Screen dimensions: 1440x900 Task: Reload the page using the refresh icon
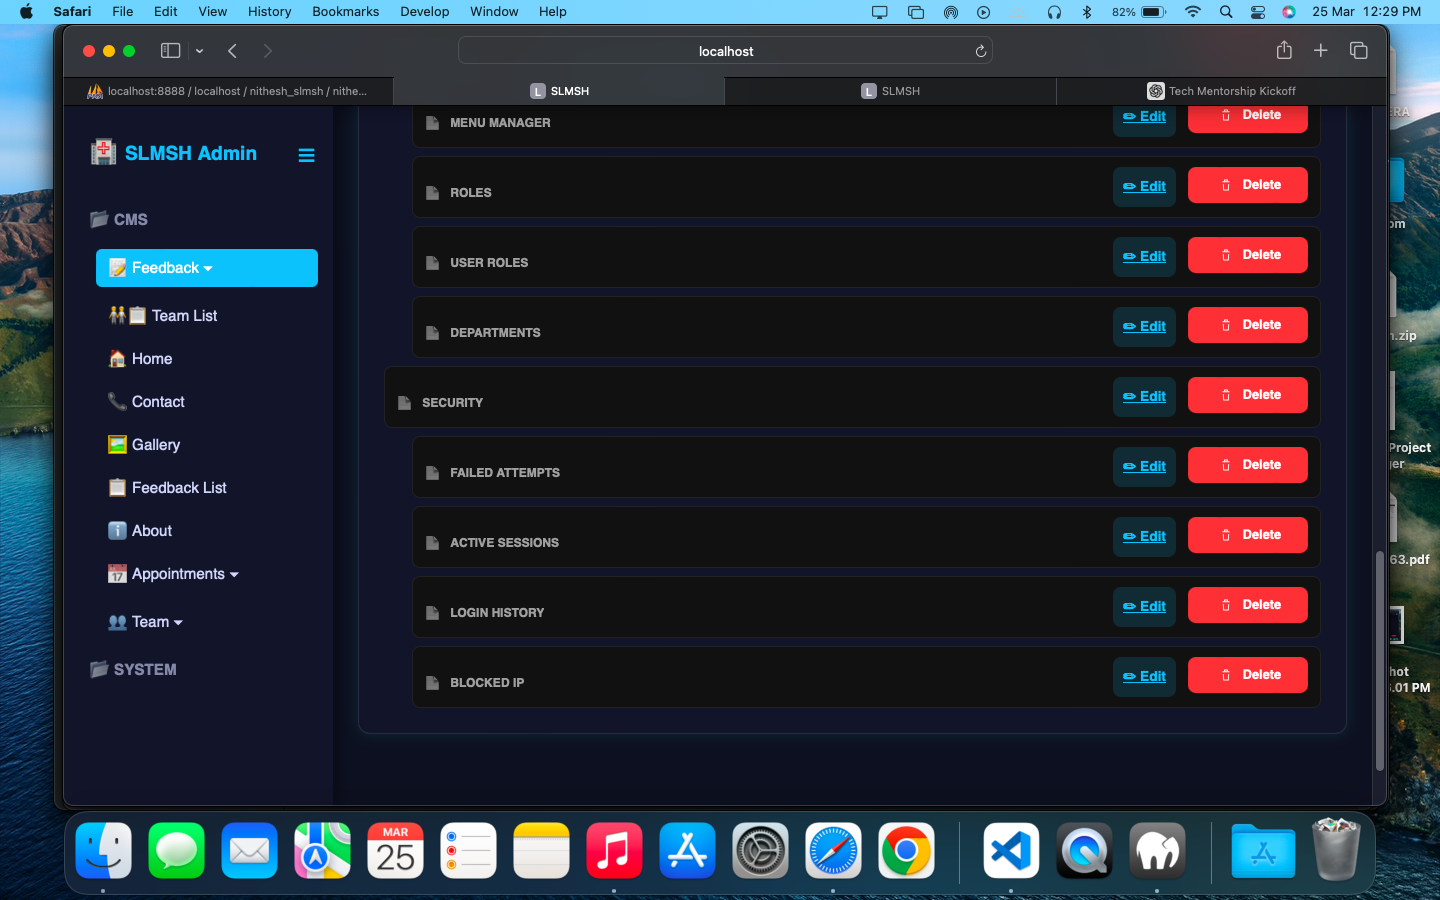point(980,51)
